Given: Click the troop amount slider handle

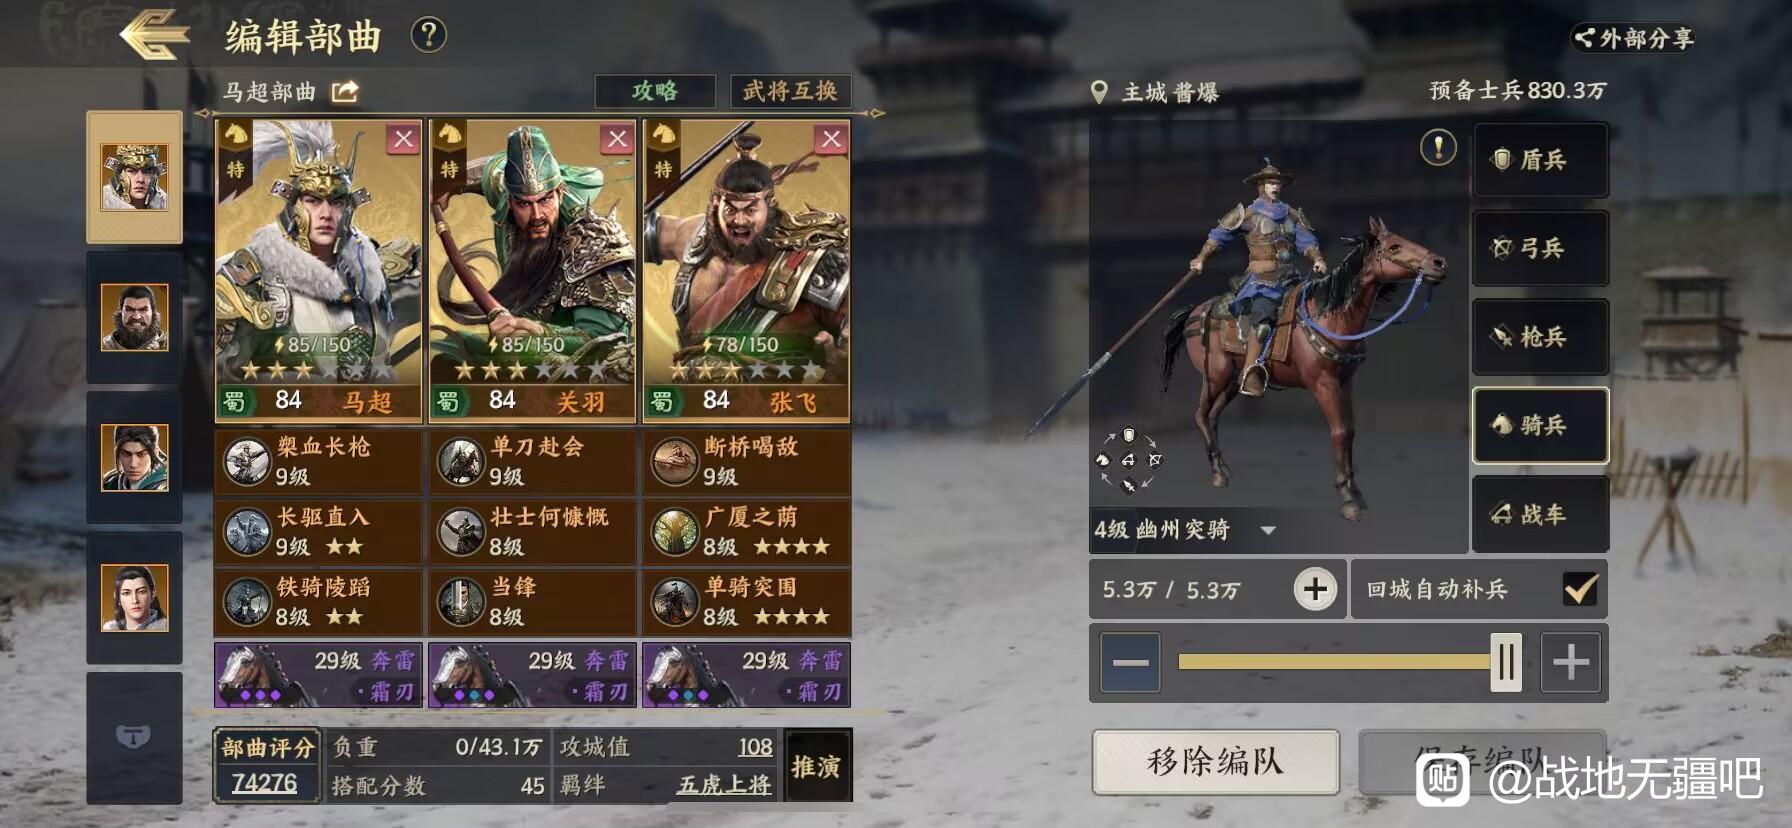Looking at the screenshot, I should click(x=1506, y=662).
